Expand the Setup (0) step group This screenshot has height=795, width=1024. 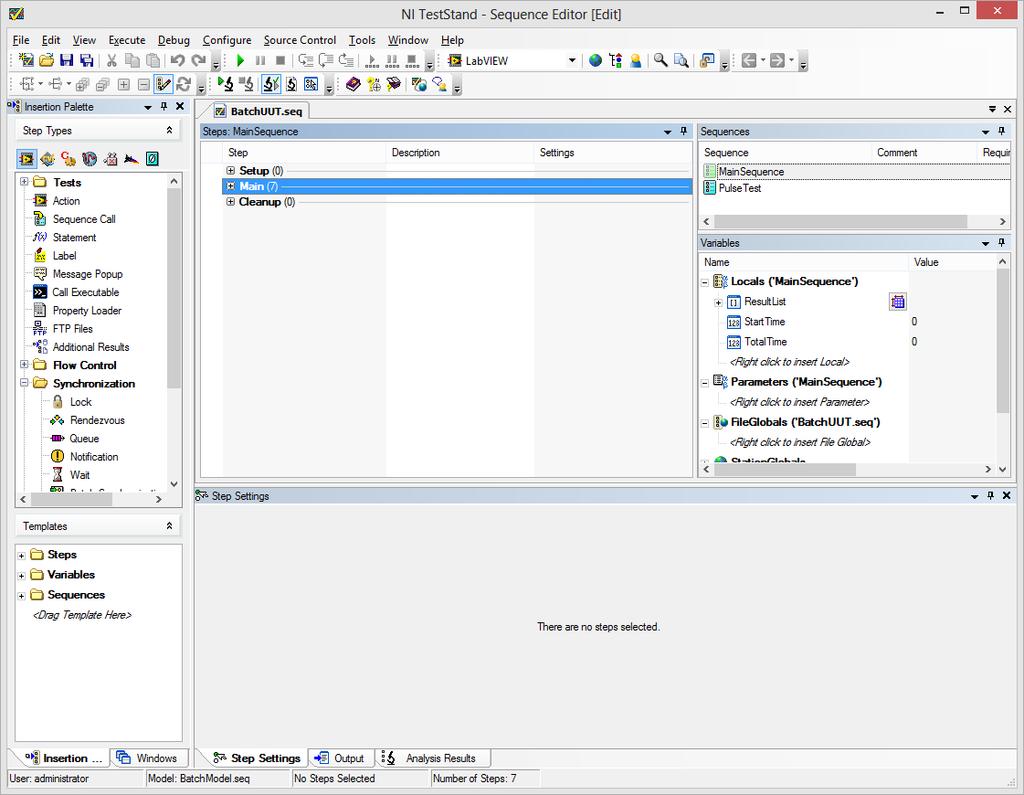(231, 170)
